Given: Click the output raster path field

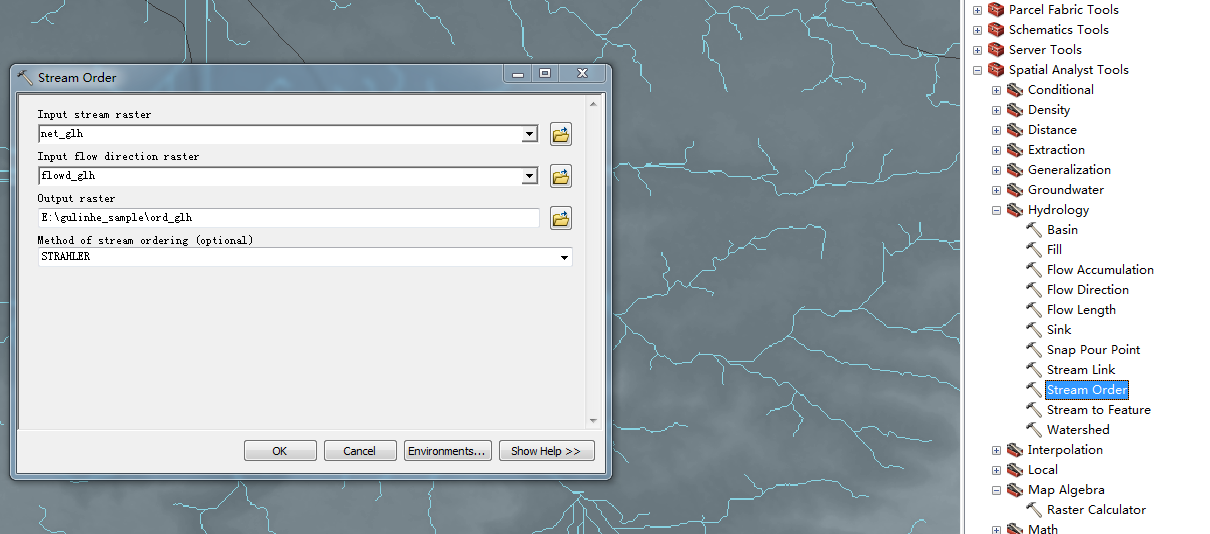Looking at the screenshot, I should click(288, 217).
